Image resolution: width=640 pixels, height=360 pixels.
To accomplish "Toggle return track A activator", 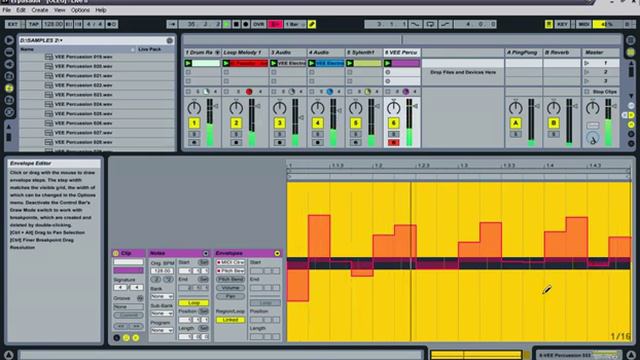I will (516, 123).
